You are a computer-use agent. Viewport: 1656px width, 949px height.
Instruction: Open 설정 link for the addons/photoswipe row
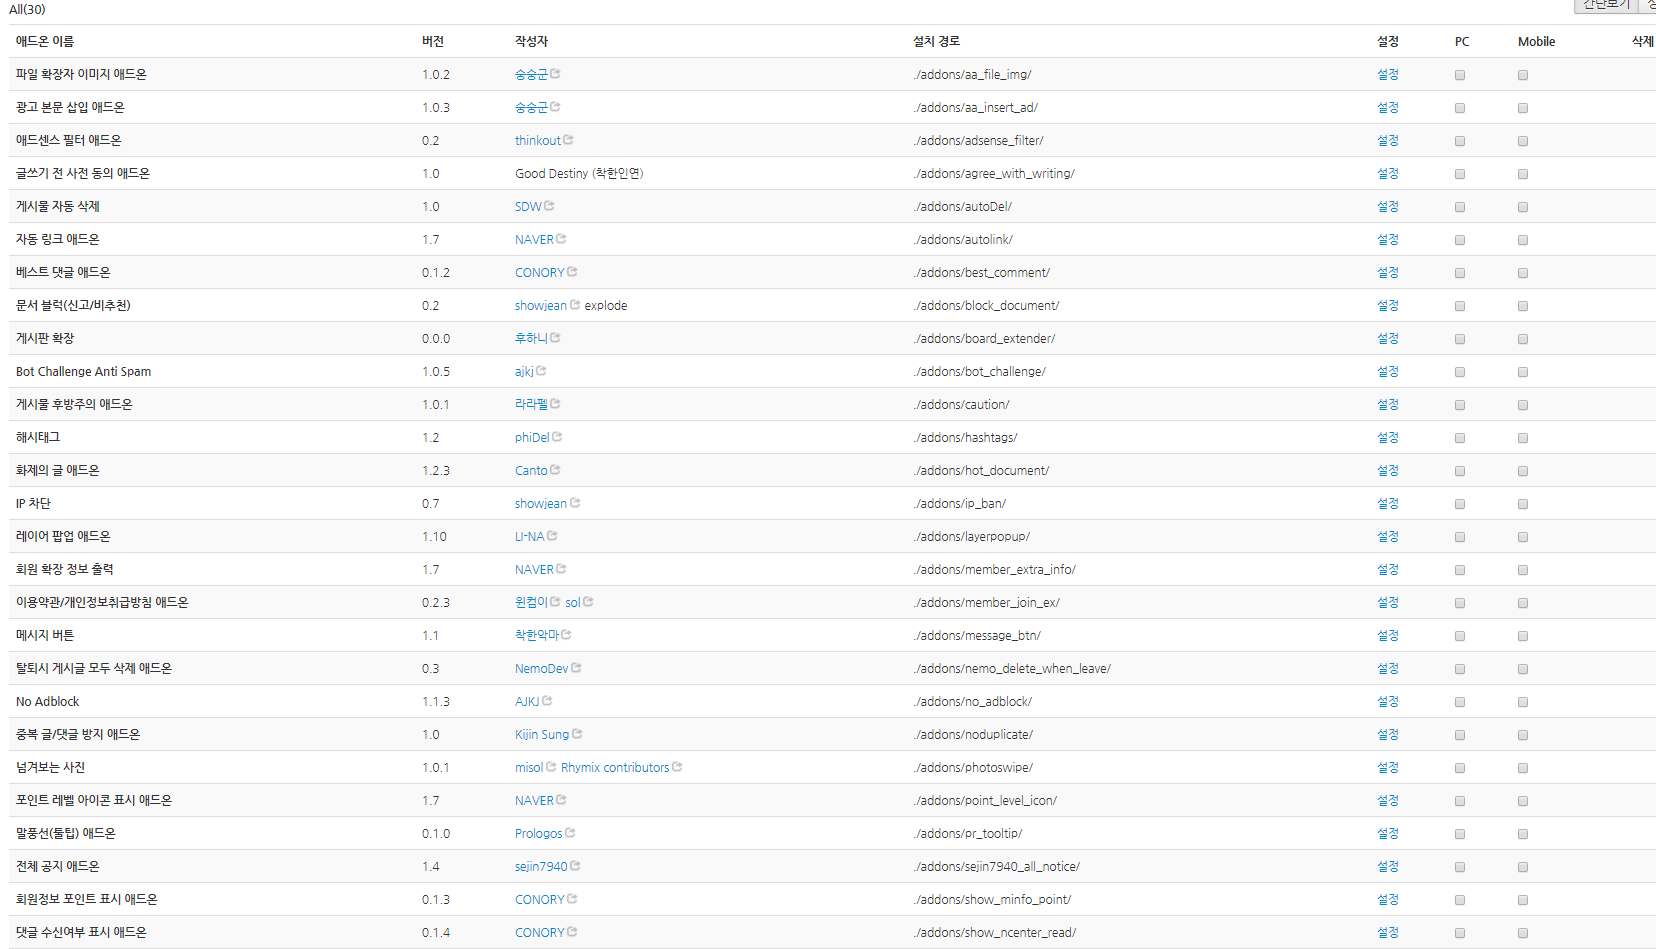coord(1387,767)
